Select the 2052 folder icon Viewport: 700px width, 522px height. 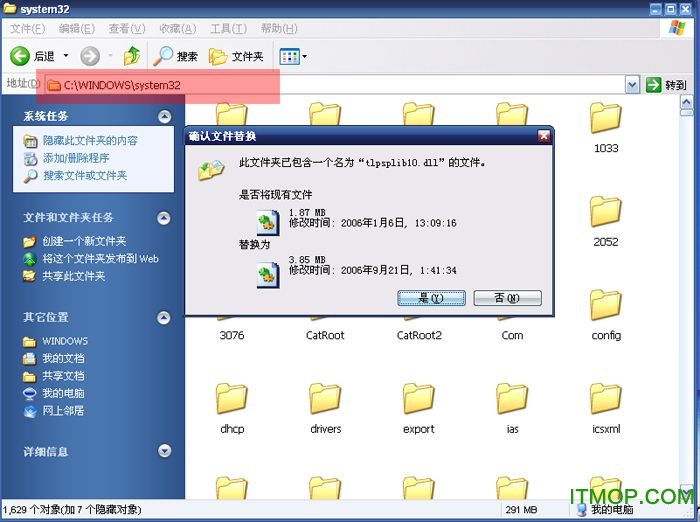tap(605, 212)
